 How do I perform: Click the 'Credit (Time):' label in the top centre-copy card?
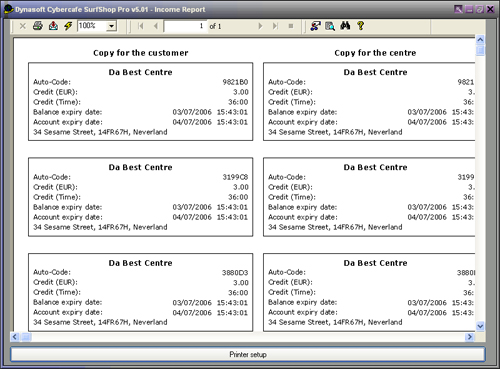(292, 102)
